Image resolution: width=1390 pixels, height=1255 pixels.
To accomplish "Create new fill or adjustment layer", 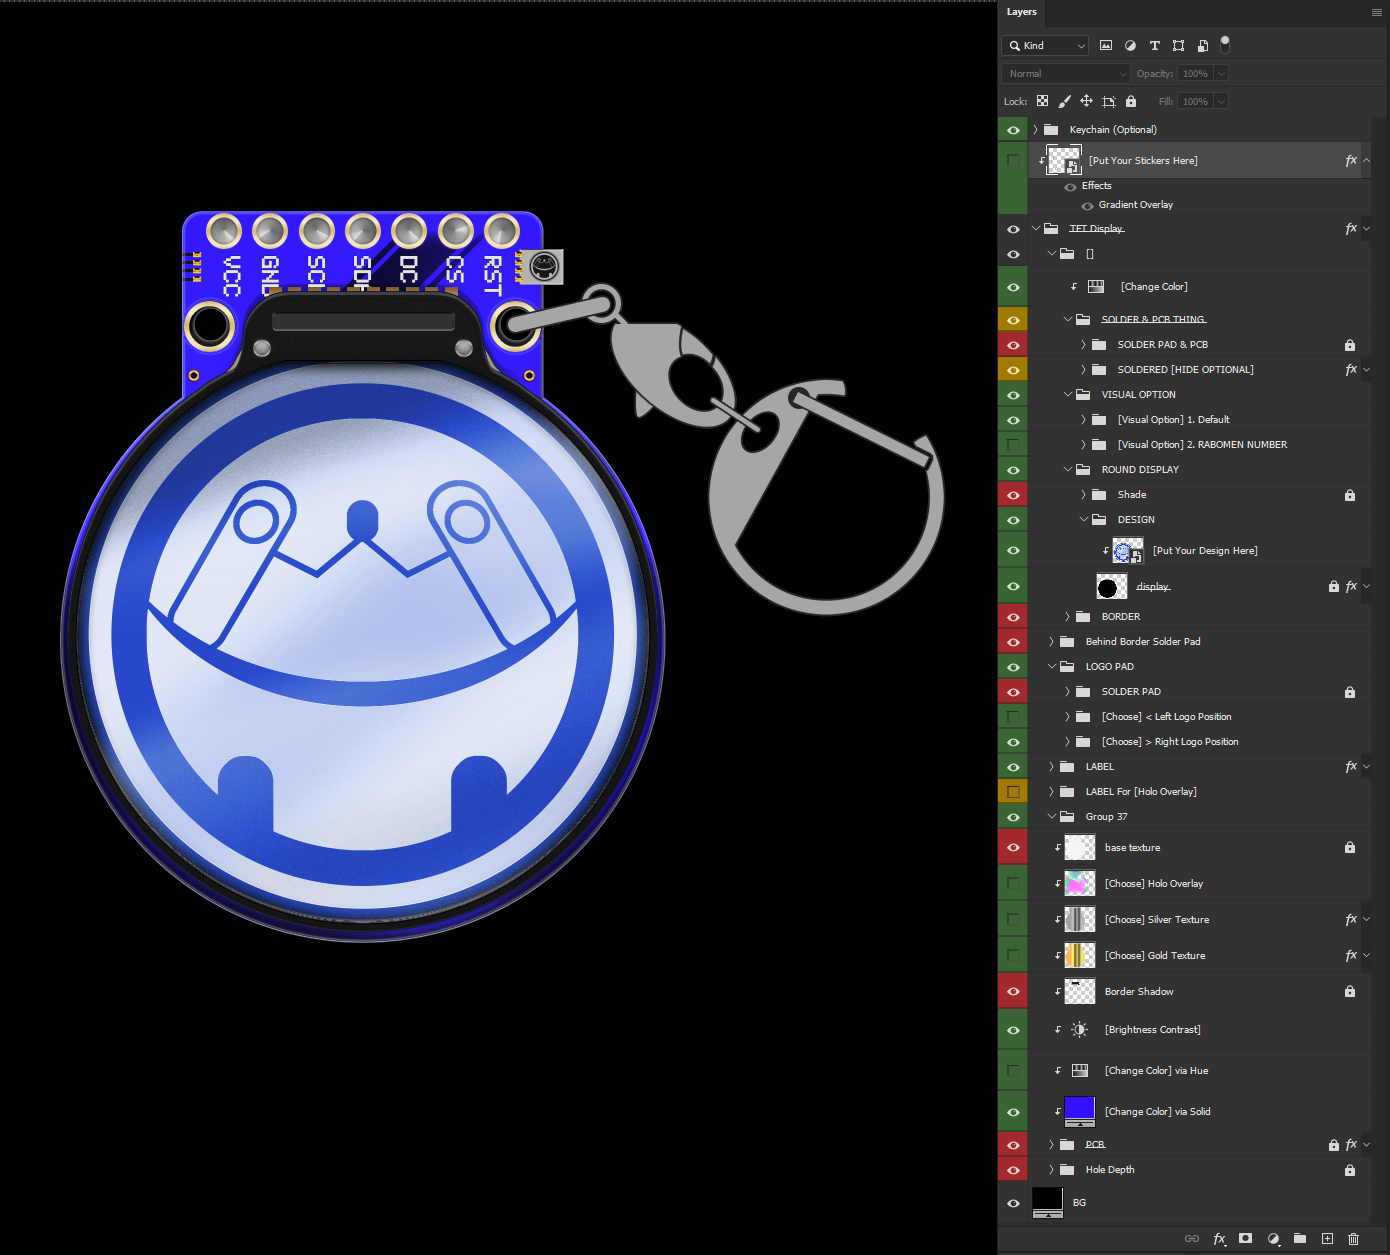I will click(1273, 1238).
